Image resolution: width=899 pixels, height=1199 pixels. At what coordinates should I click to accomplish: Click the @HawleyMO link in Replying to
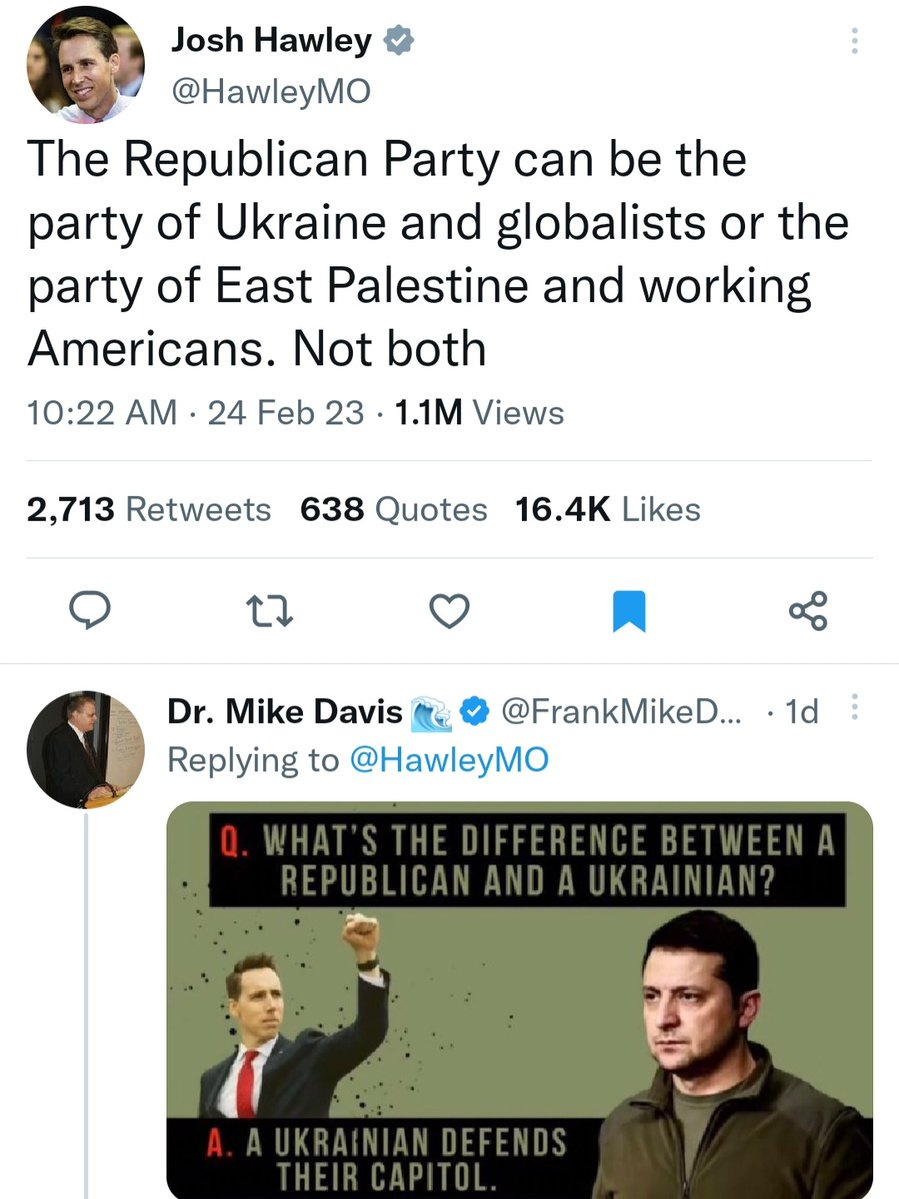click(x=449, y=760)
